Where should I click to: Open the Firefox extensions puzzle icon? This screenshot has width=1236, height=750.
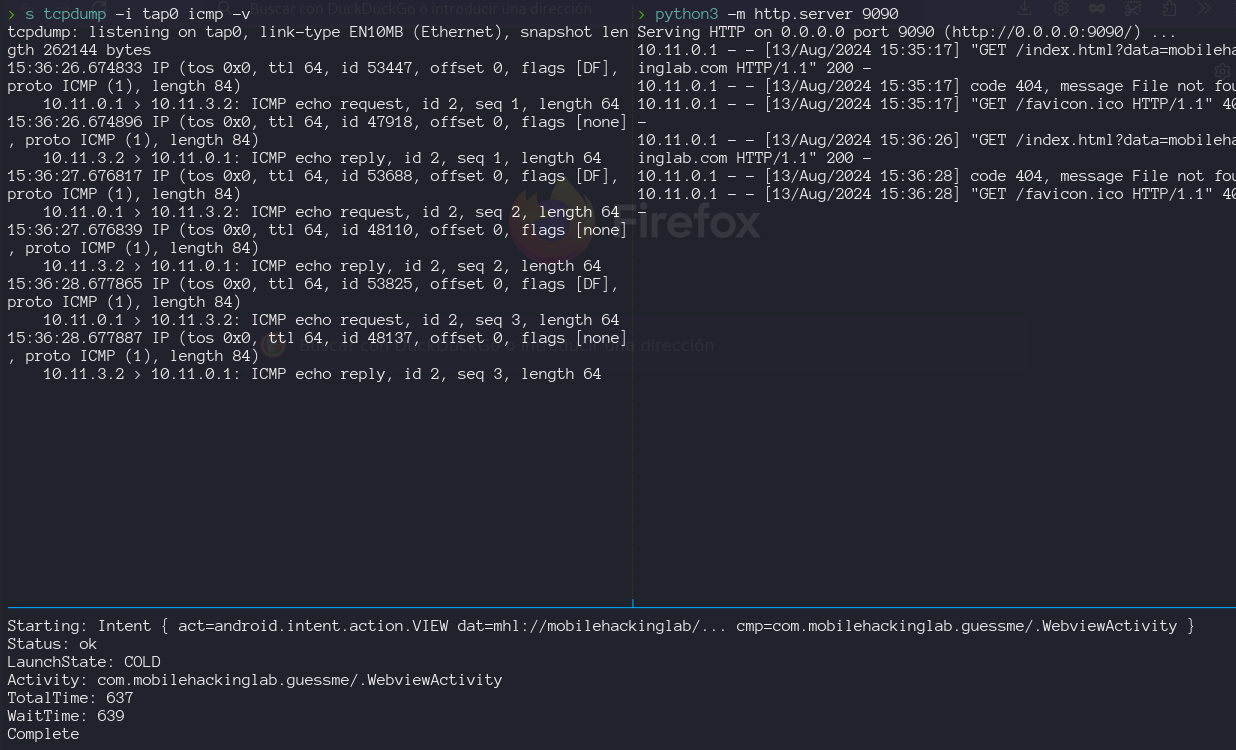pos(1169,8)
